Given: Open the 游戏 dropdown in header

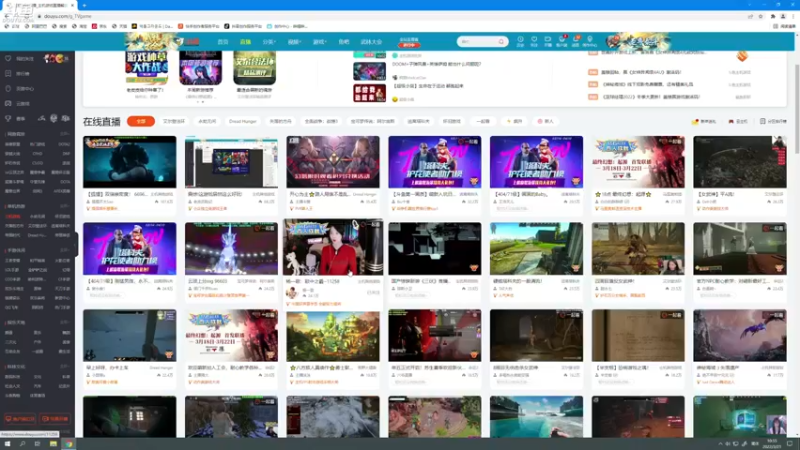Looking at the screenshot, I should [x=319, y=42].
